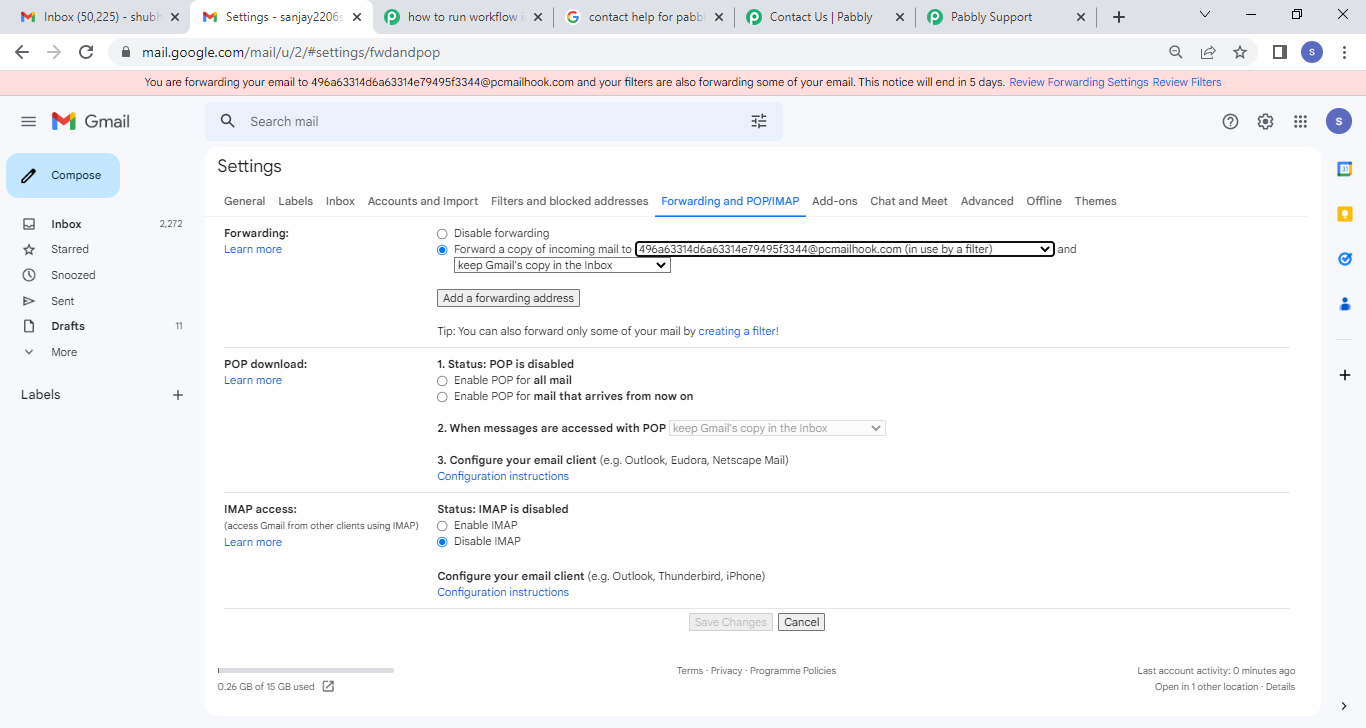Select Enable IMAP option

(442, 526)
